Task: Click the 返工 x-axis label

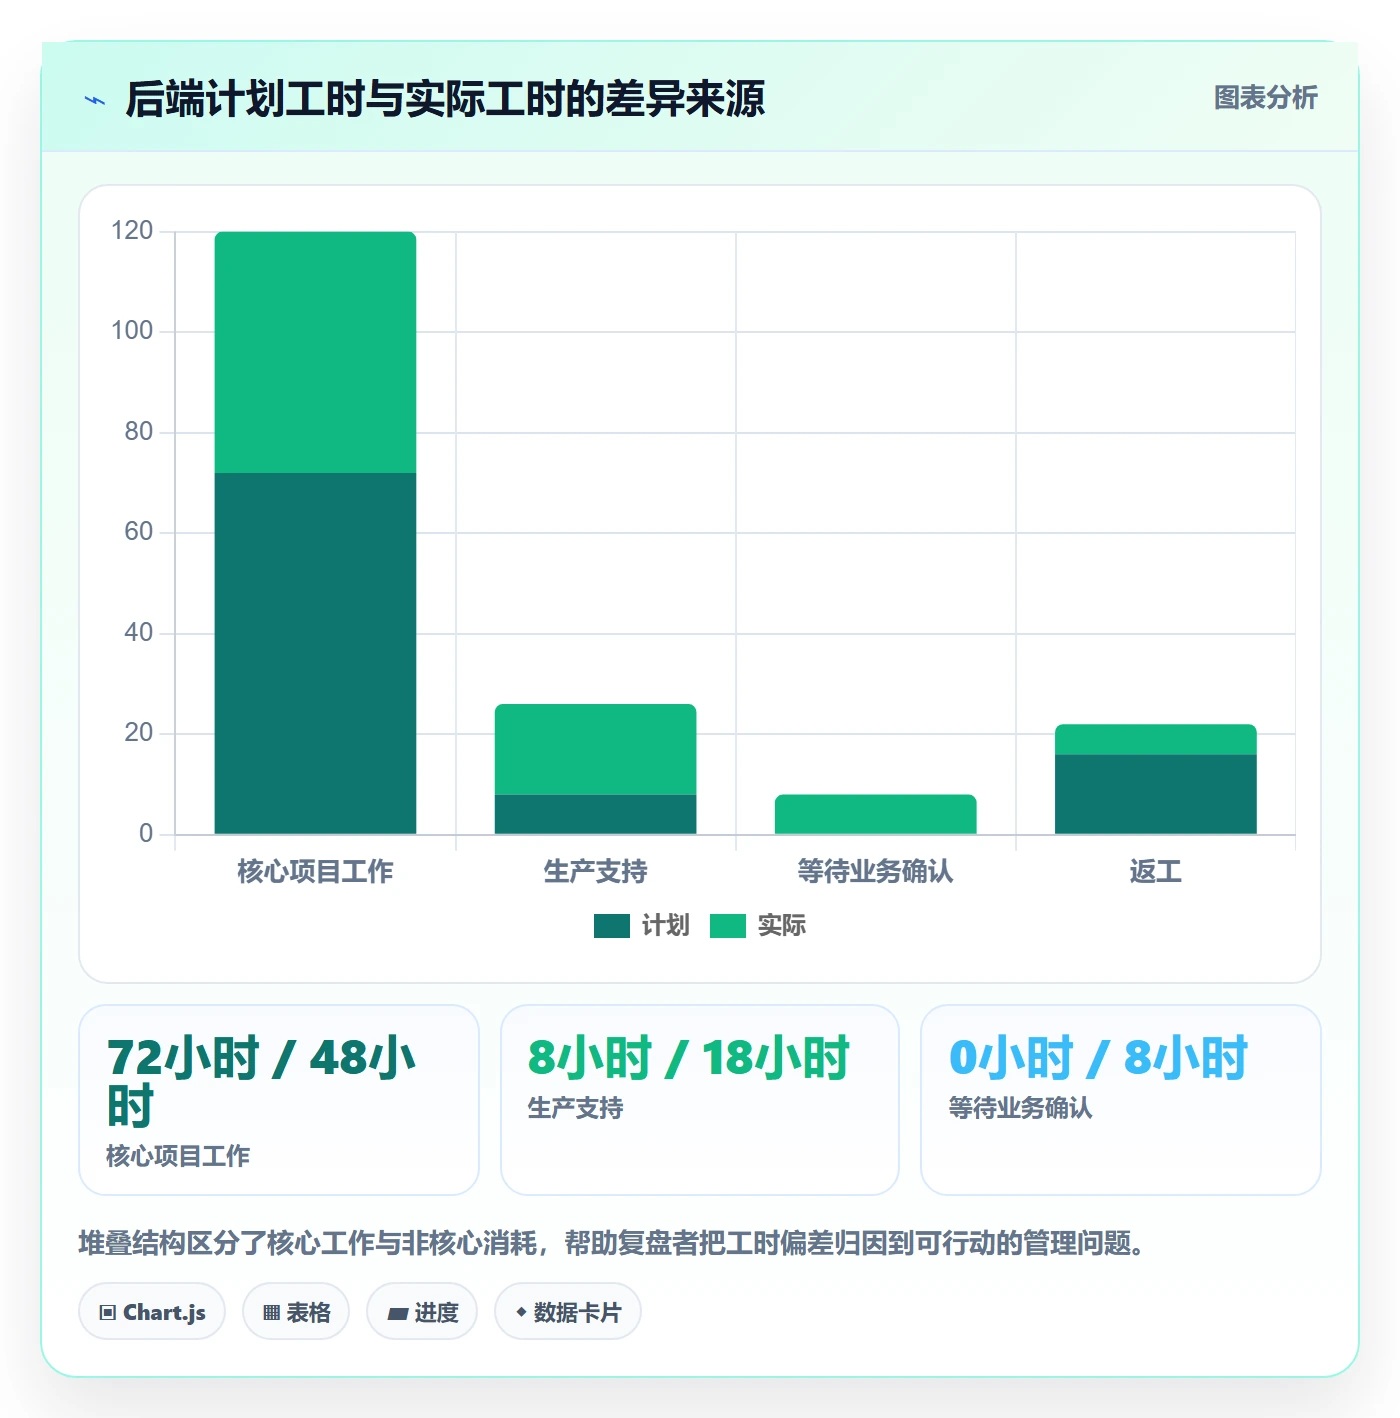Action: (x=1155, y=872)
